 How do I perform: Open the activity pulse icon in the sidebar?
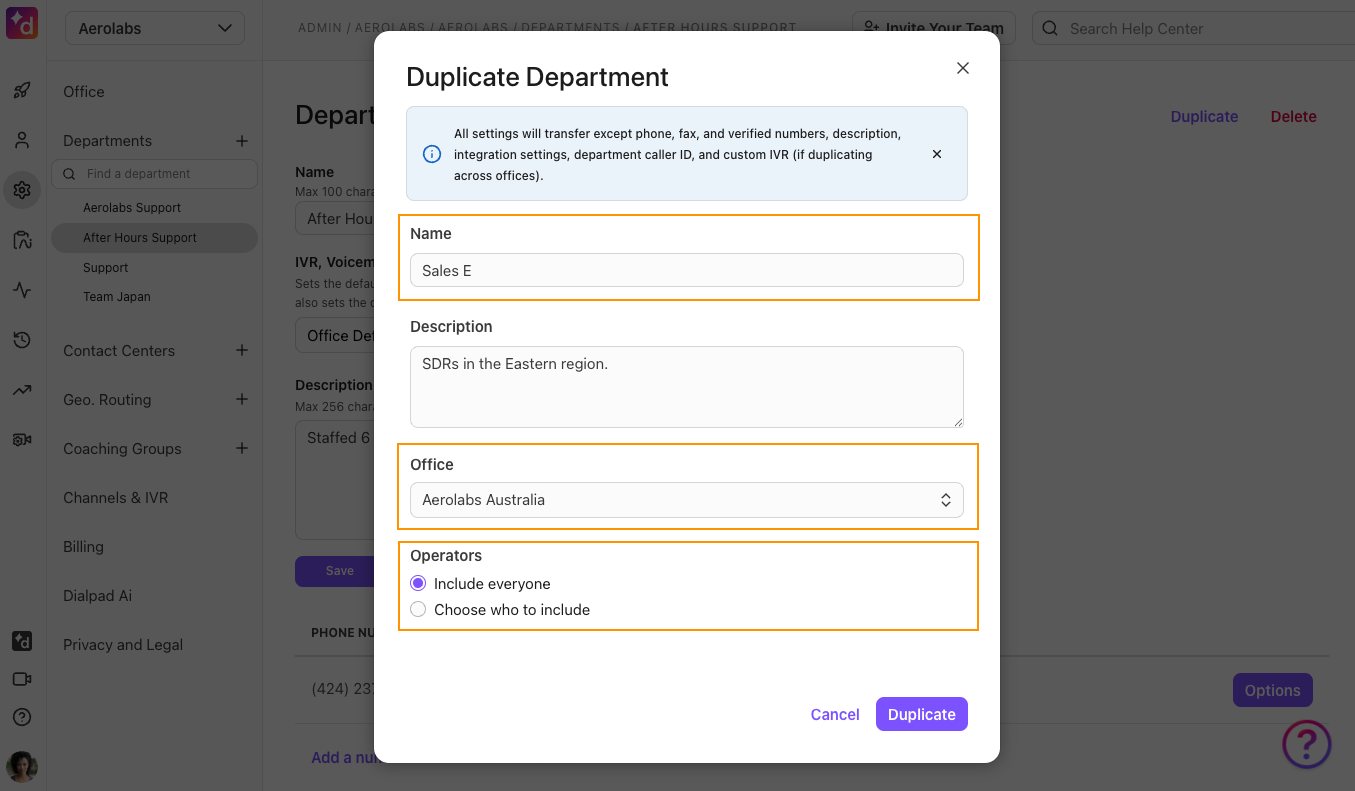tap(22, 291)
